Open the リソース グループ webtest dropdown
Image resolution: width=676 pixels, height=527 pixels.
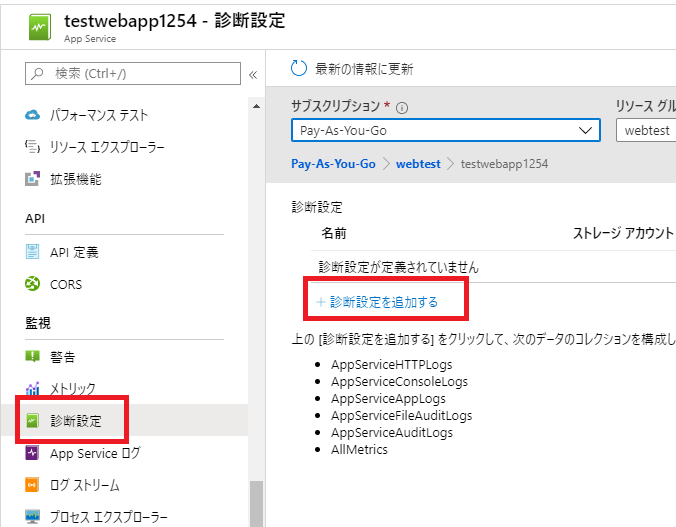point(646,130)
